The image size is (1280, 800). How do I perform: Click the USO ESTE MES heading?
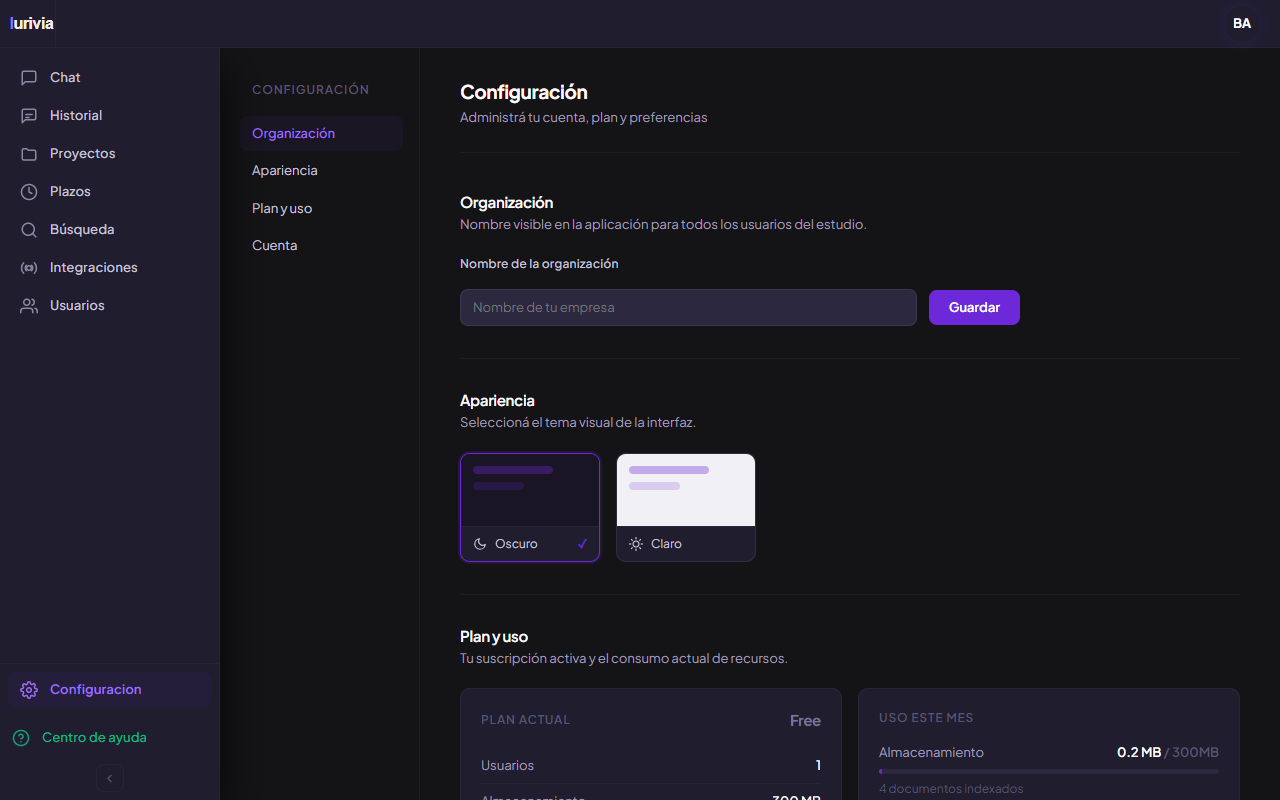click(x=926, y=718)
